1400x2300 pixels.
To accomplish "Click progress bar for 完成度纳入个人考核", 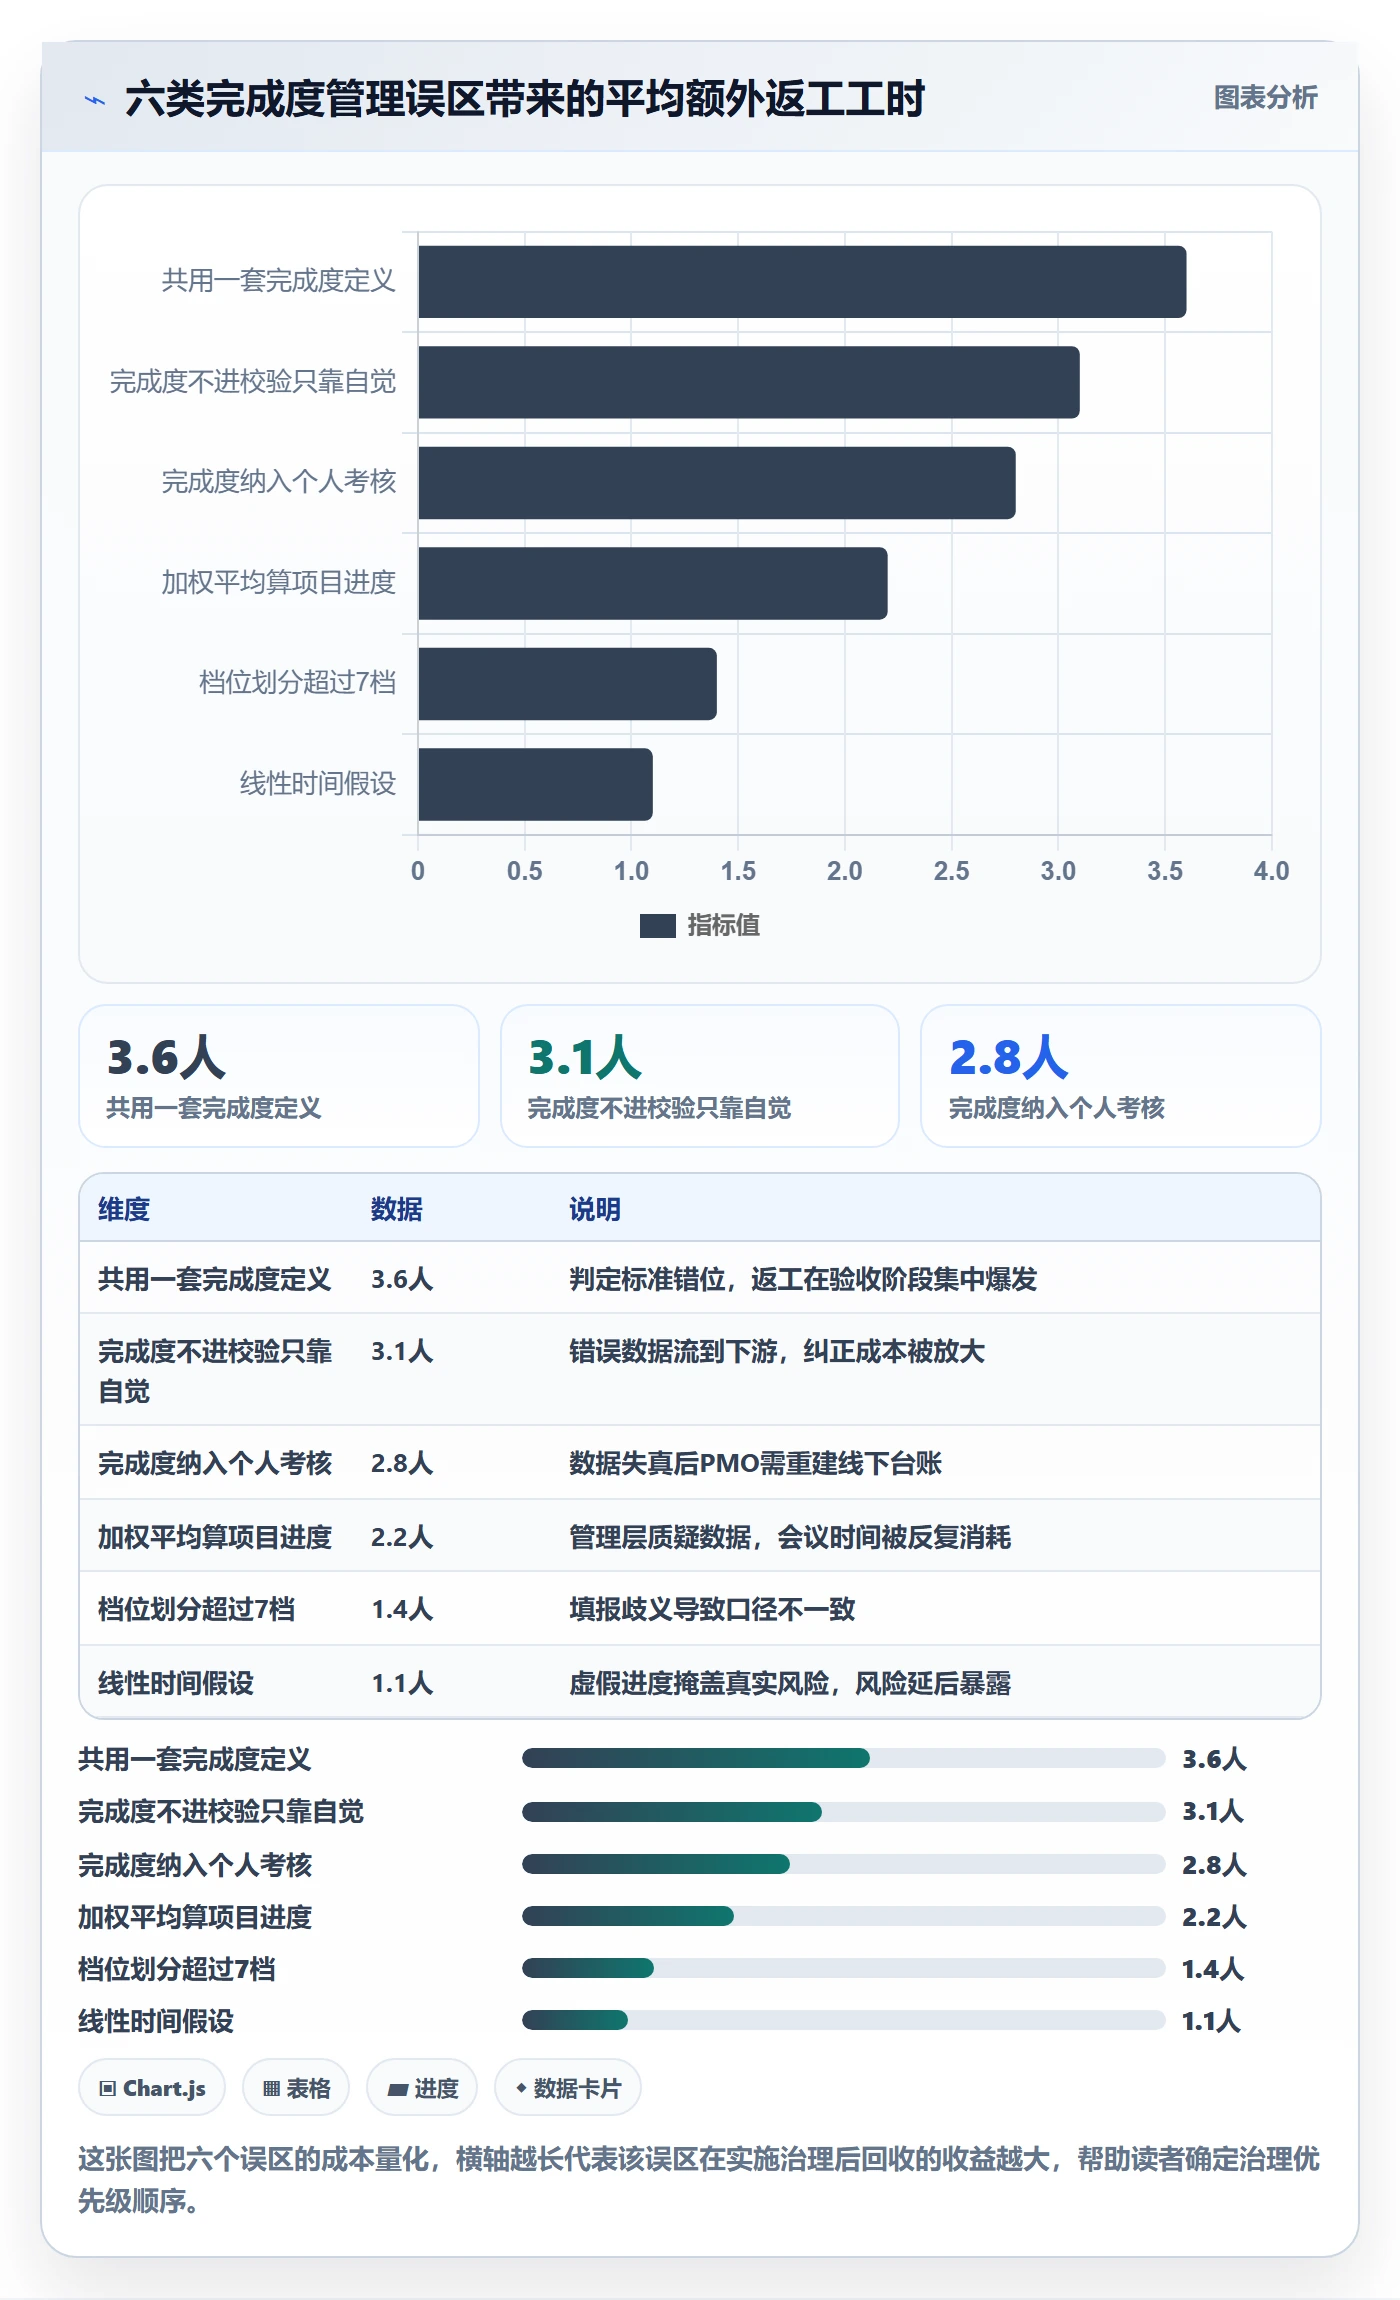I will pyautogui.click(x=844, y=1864).
